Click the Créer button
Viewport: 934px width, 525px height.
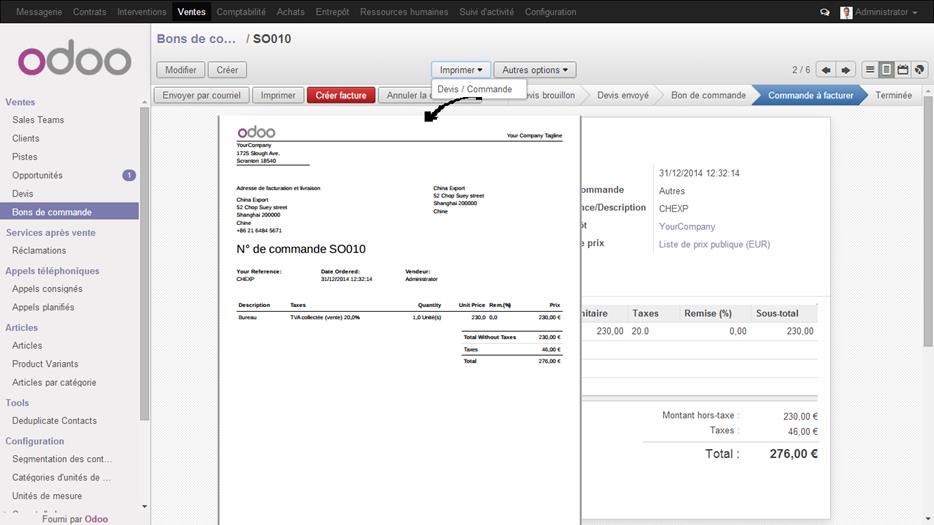click(227, 70)
